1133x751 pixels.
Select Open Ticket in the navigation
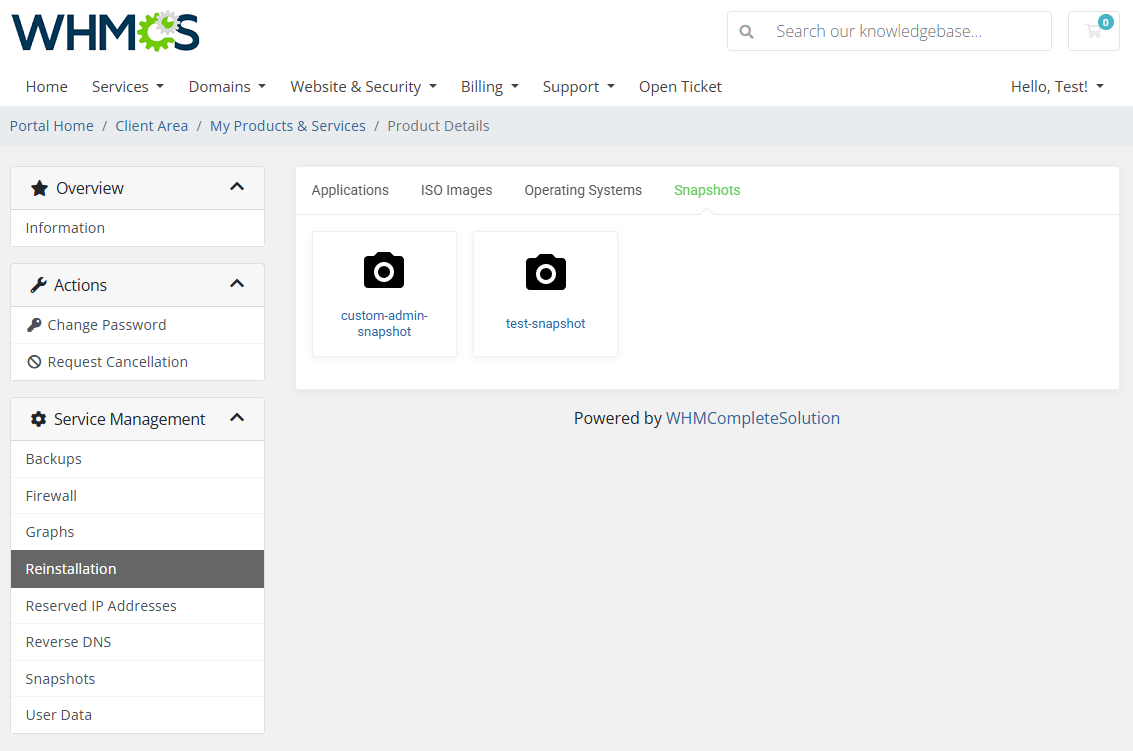click(x=680, y=86)
